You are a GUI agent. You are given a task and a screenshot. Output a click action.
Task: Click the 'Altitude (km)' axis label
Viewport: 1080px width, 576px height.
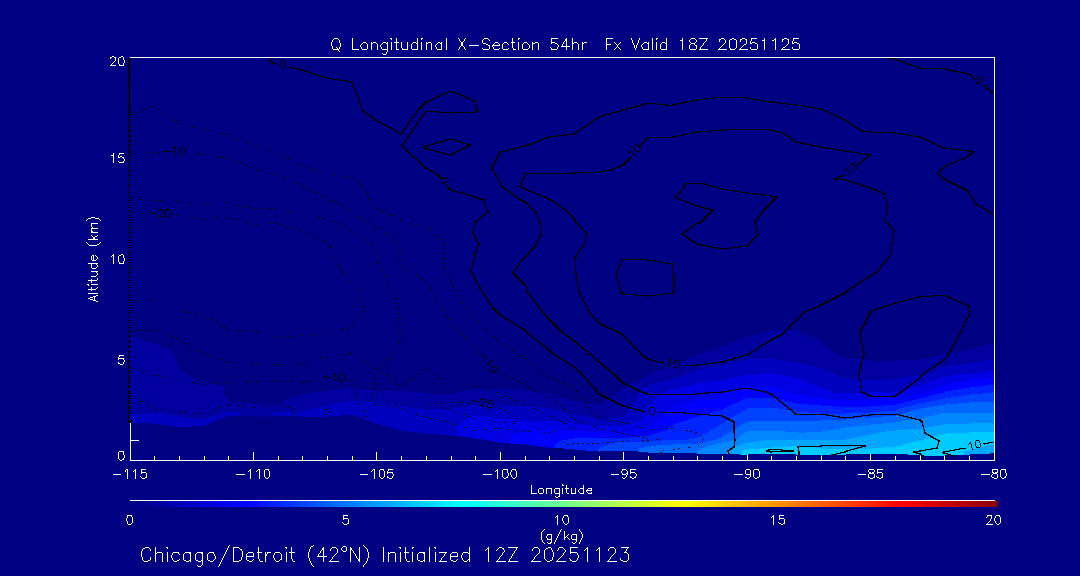[x=94, y=259]
